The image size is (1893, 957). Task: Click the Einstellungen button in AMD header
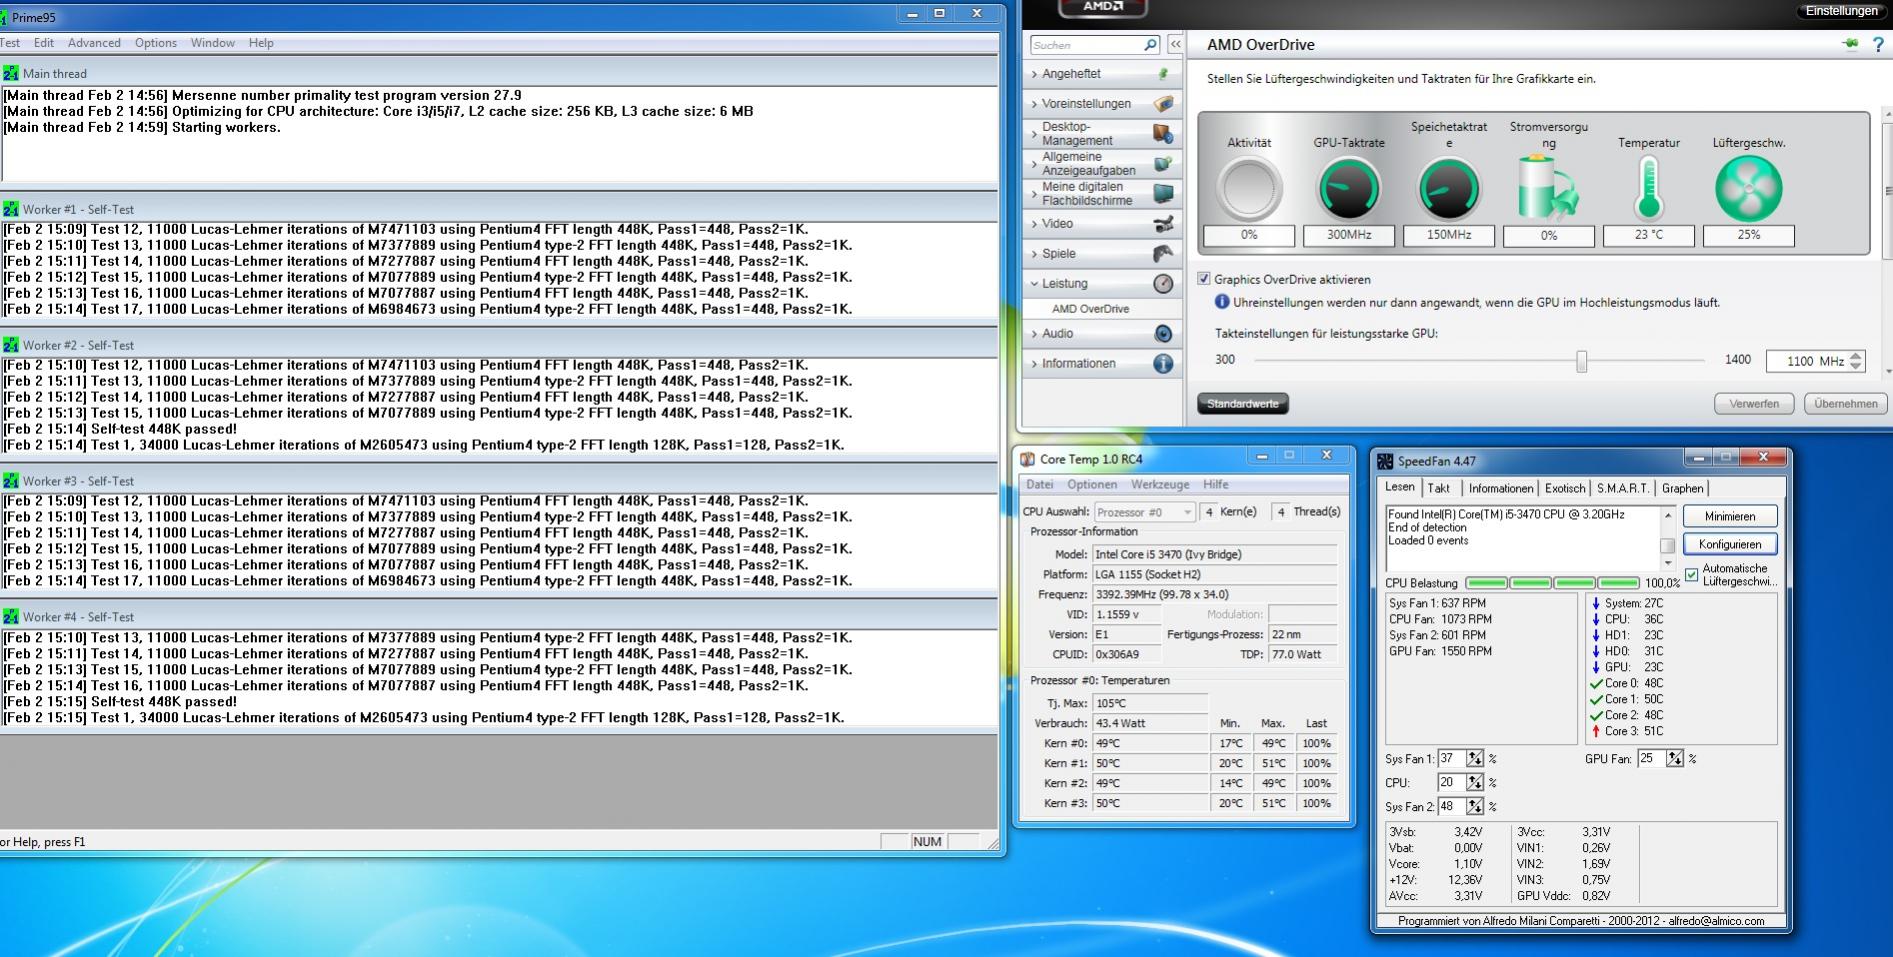pyautogui.click(x=1841, y=11)
